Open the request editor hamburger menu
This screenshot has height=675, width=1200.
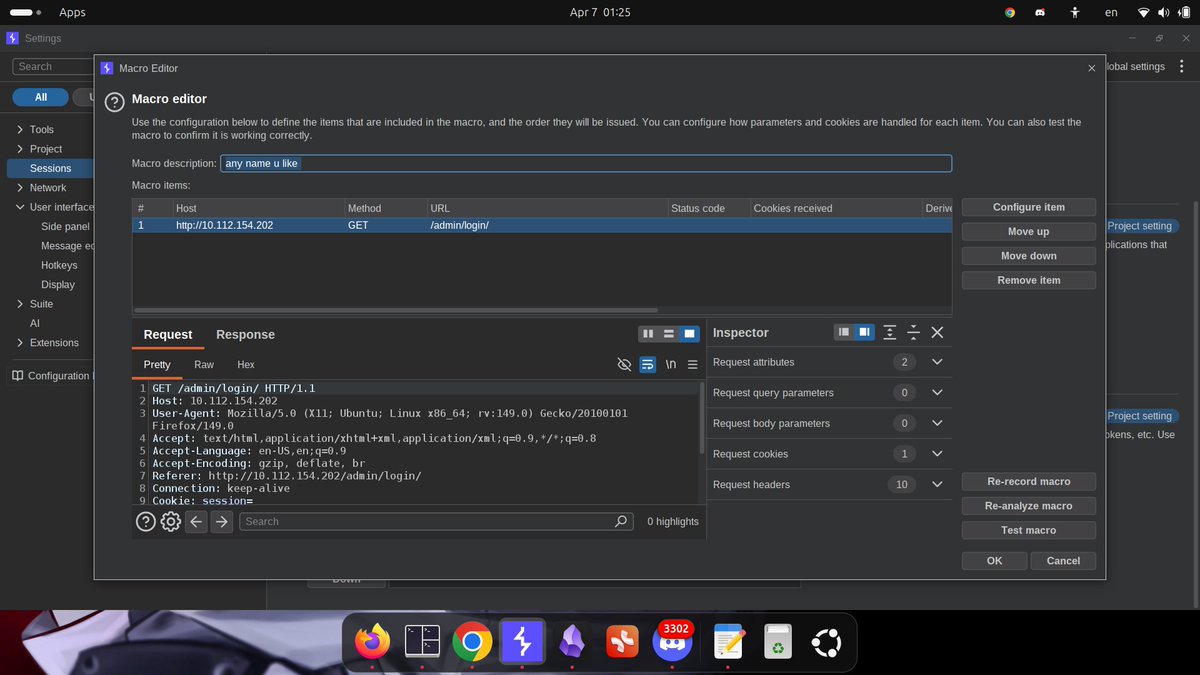click(692, 365)
